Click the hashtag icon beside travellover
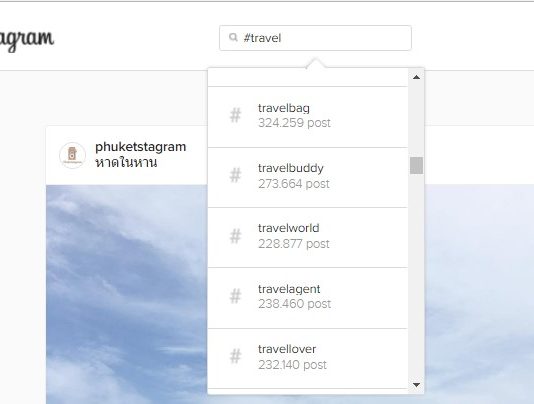The width and height of the screenshot is (534, 404). click(x=235, y=356)
